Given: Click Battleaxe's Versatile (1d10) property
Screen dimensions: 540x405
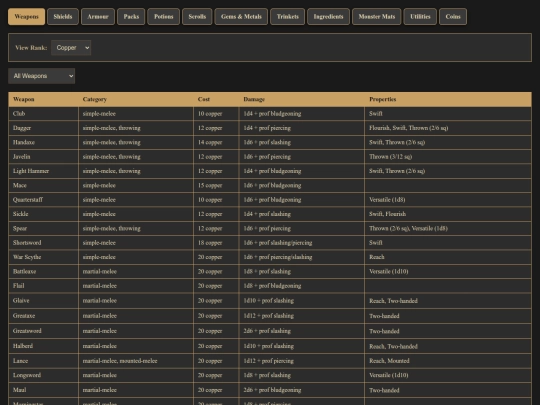Looking at the screenshot, I should 388,271.
